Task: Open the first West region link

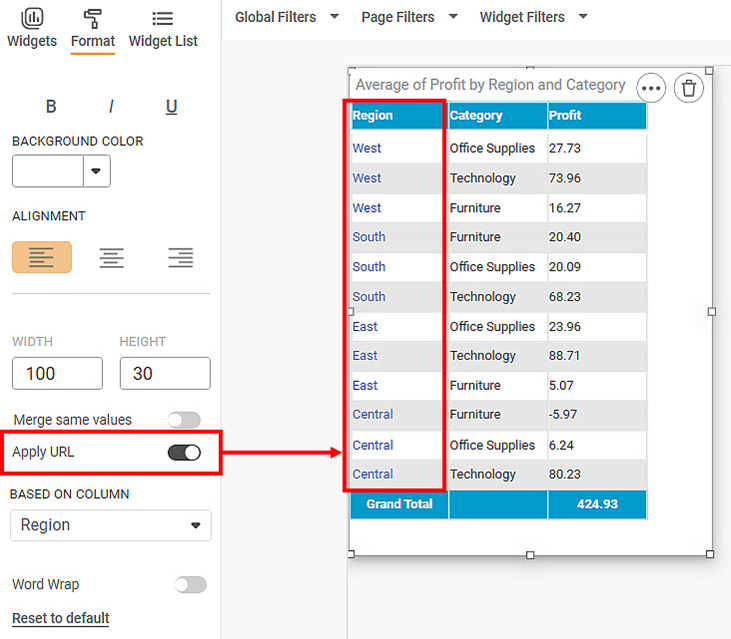Action: pyautogui.click(x=367, y=148)
